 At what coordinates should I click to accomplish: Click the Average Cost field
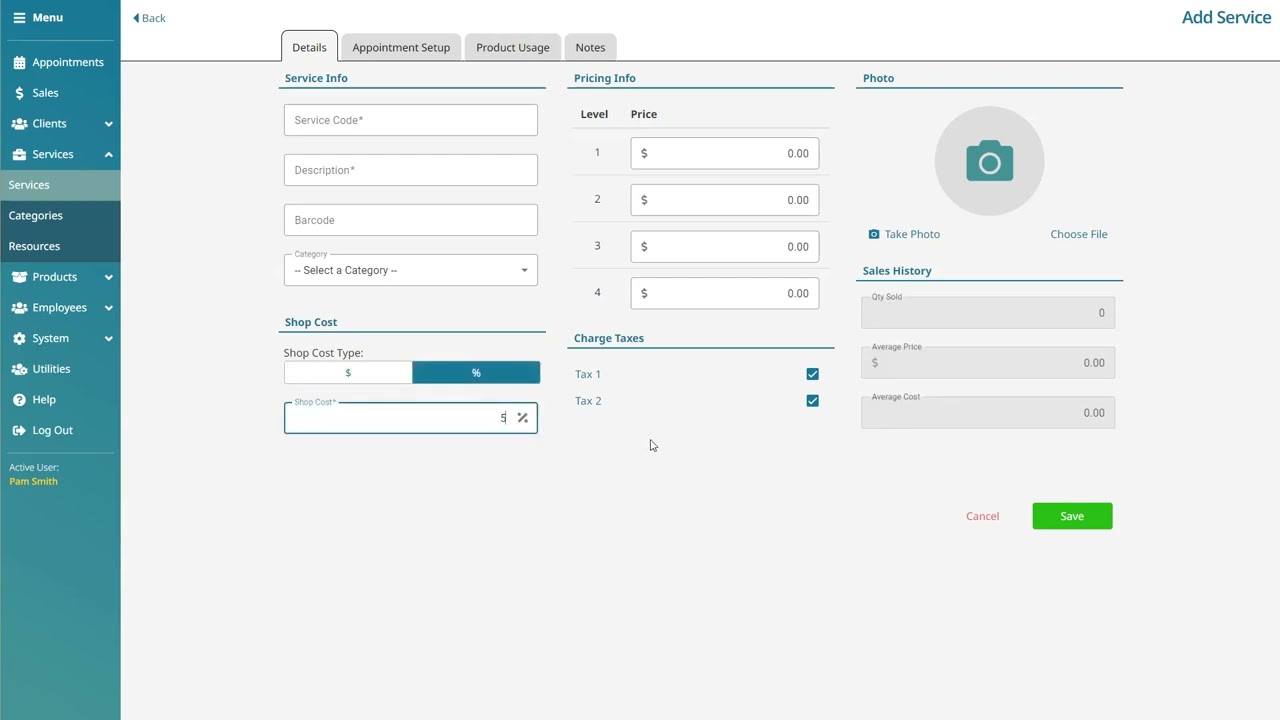pyautogui.click(x=988, y=413)
